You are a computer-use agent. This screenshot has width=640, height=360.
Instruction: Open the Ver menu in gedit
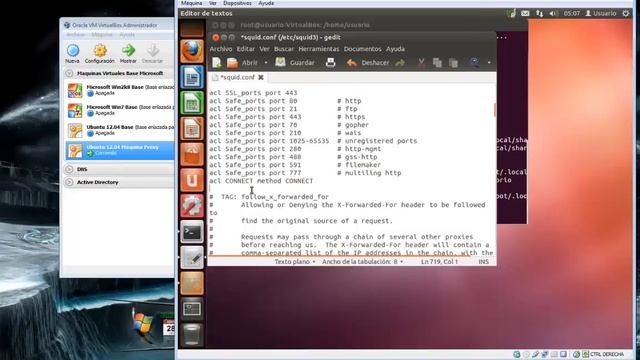tap(264, 49)
